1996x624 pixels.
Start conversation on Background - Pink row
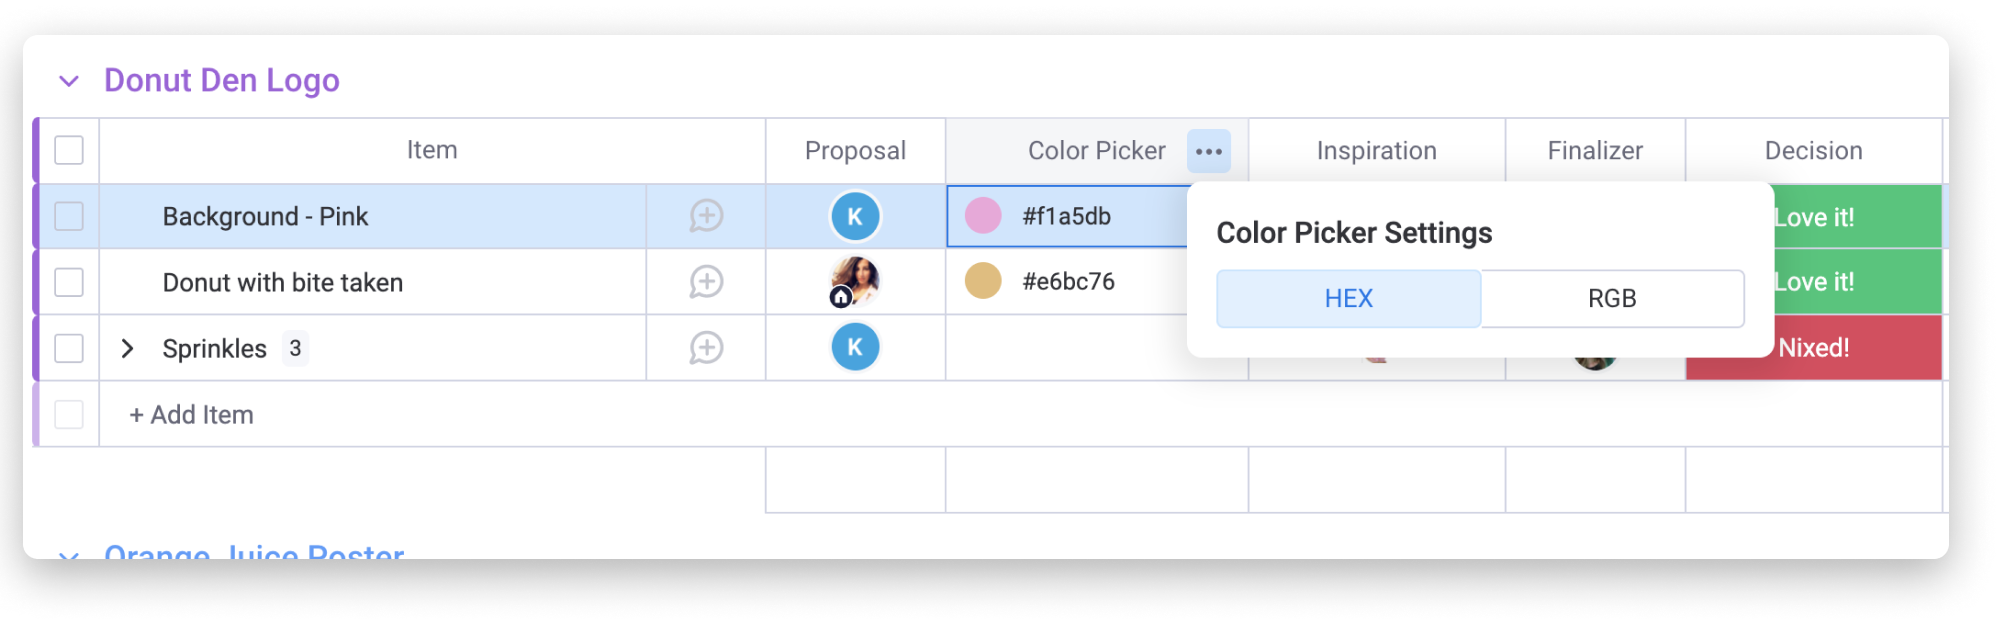tap(706, 216)
